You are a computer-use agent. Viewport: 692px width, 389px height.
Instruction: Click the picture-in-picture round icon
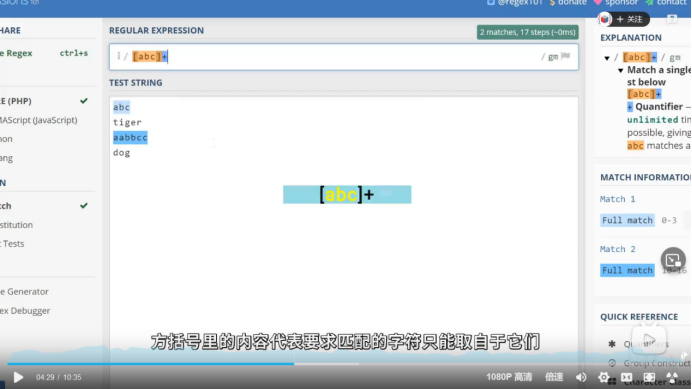point(673,260)
